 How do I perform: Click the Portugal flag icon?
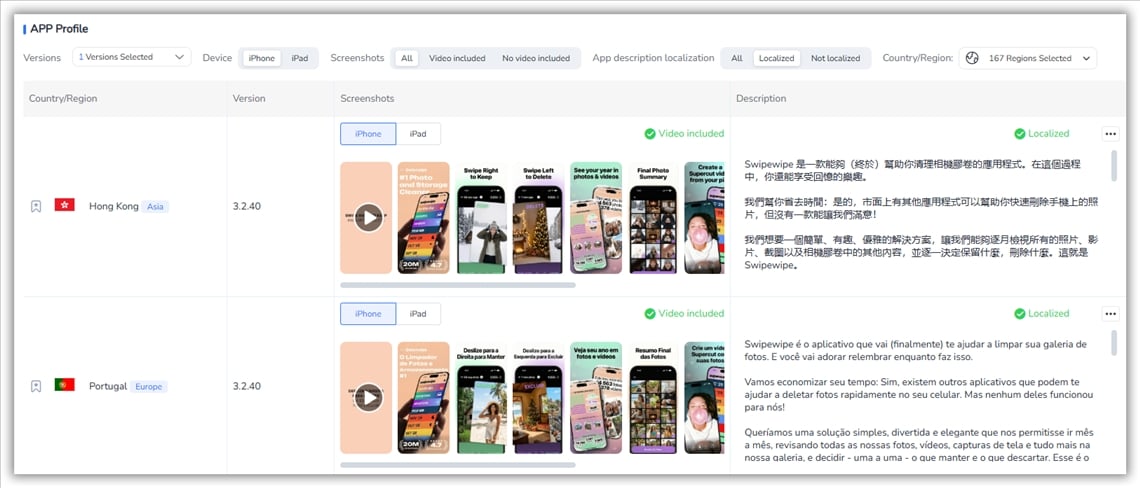(65, 385)
